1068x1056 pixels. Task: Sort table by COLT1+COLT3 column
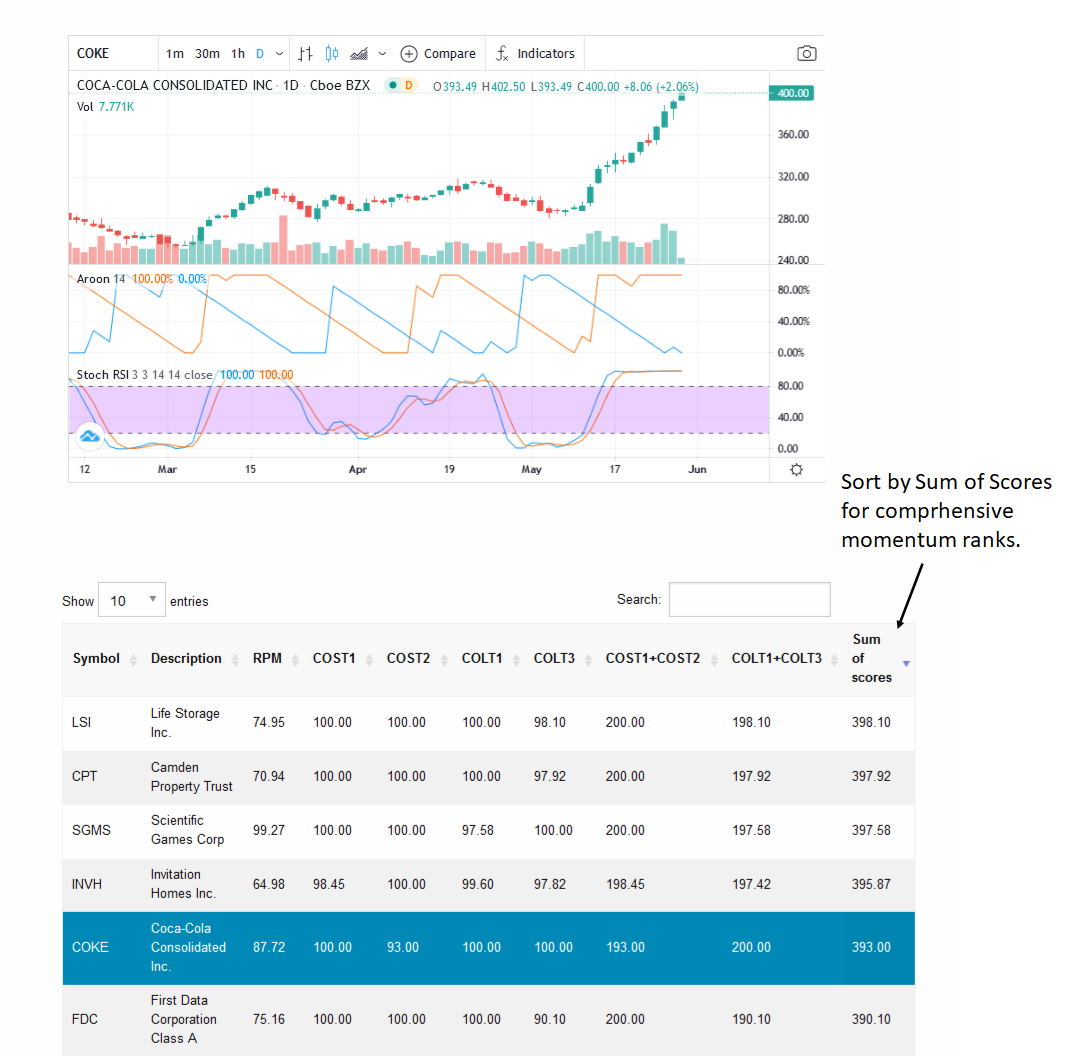coord(784,659)
